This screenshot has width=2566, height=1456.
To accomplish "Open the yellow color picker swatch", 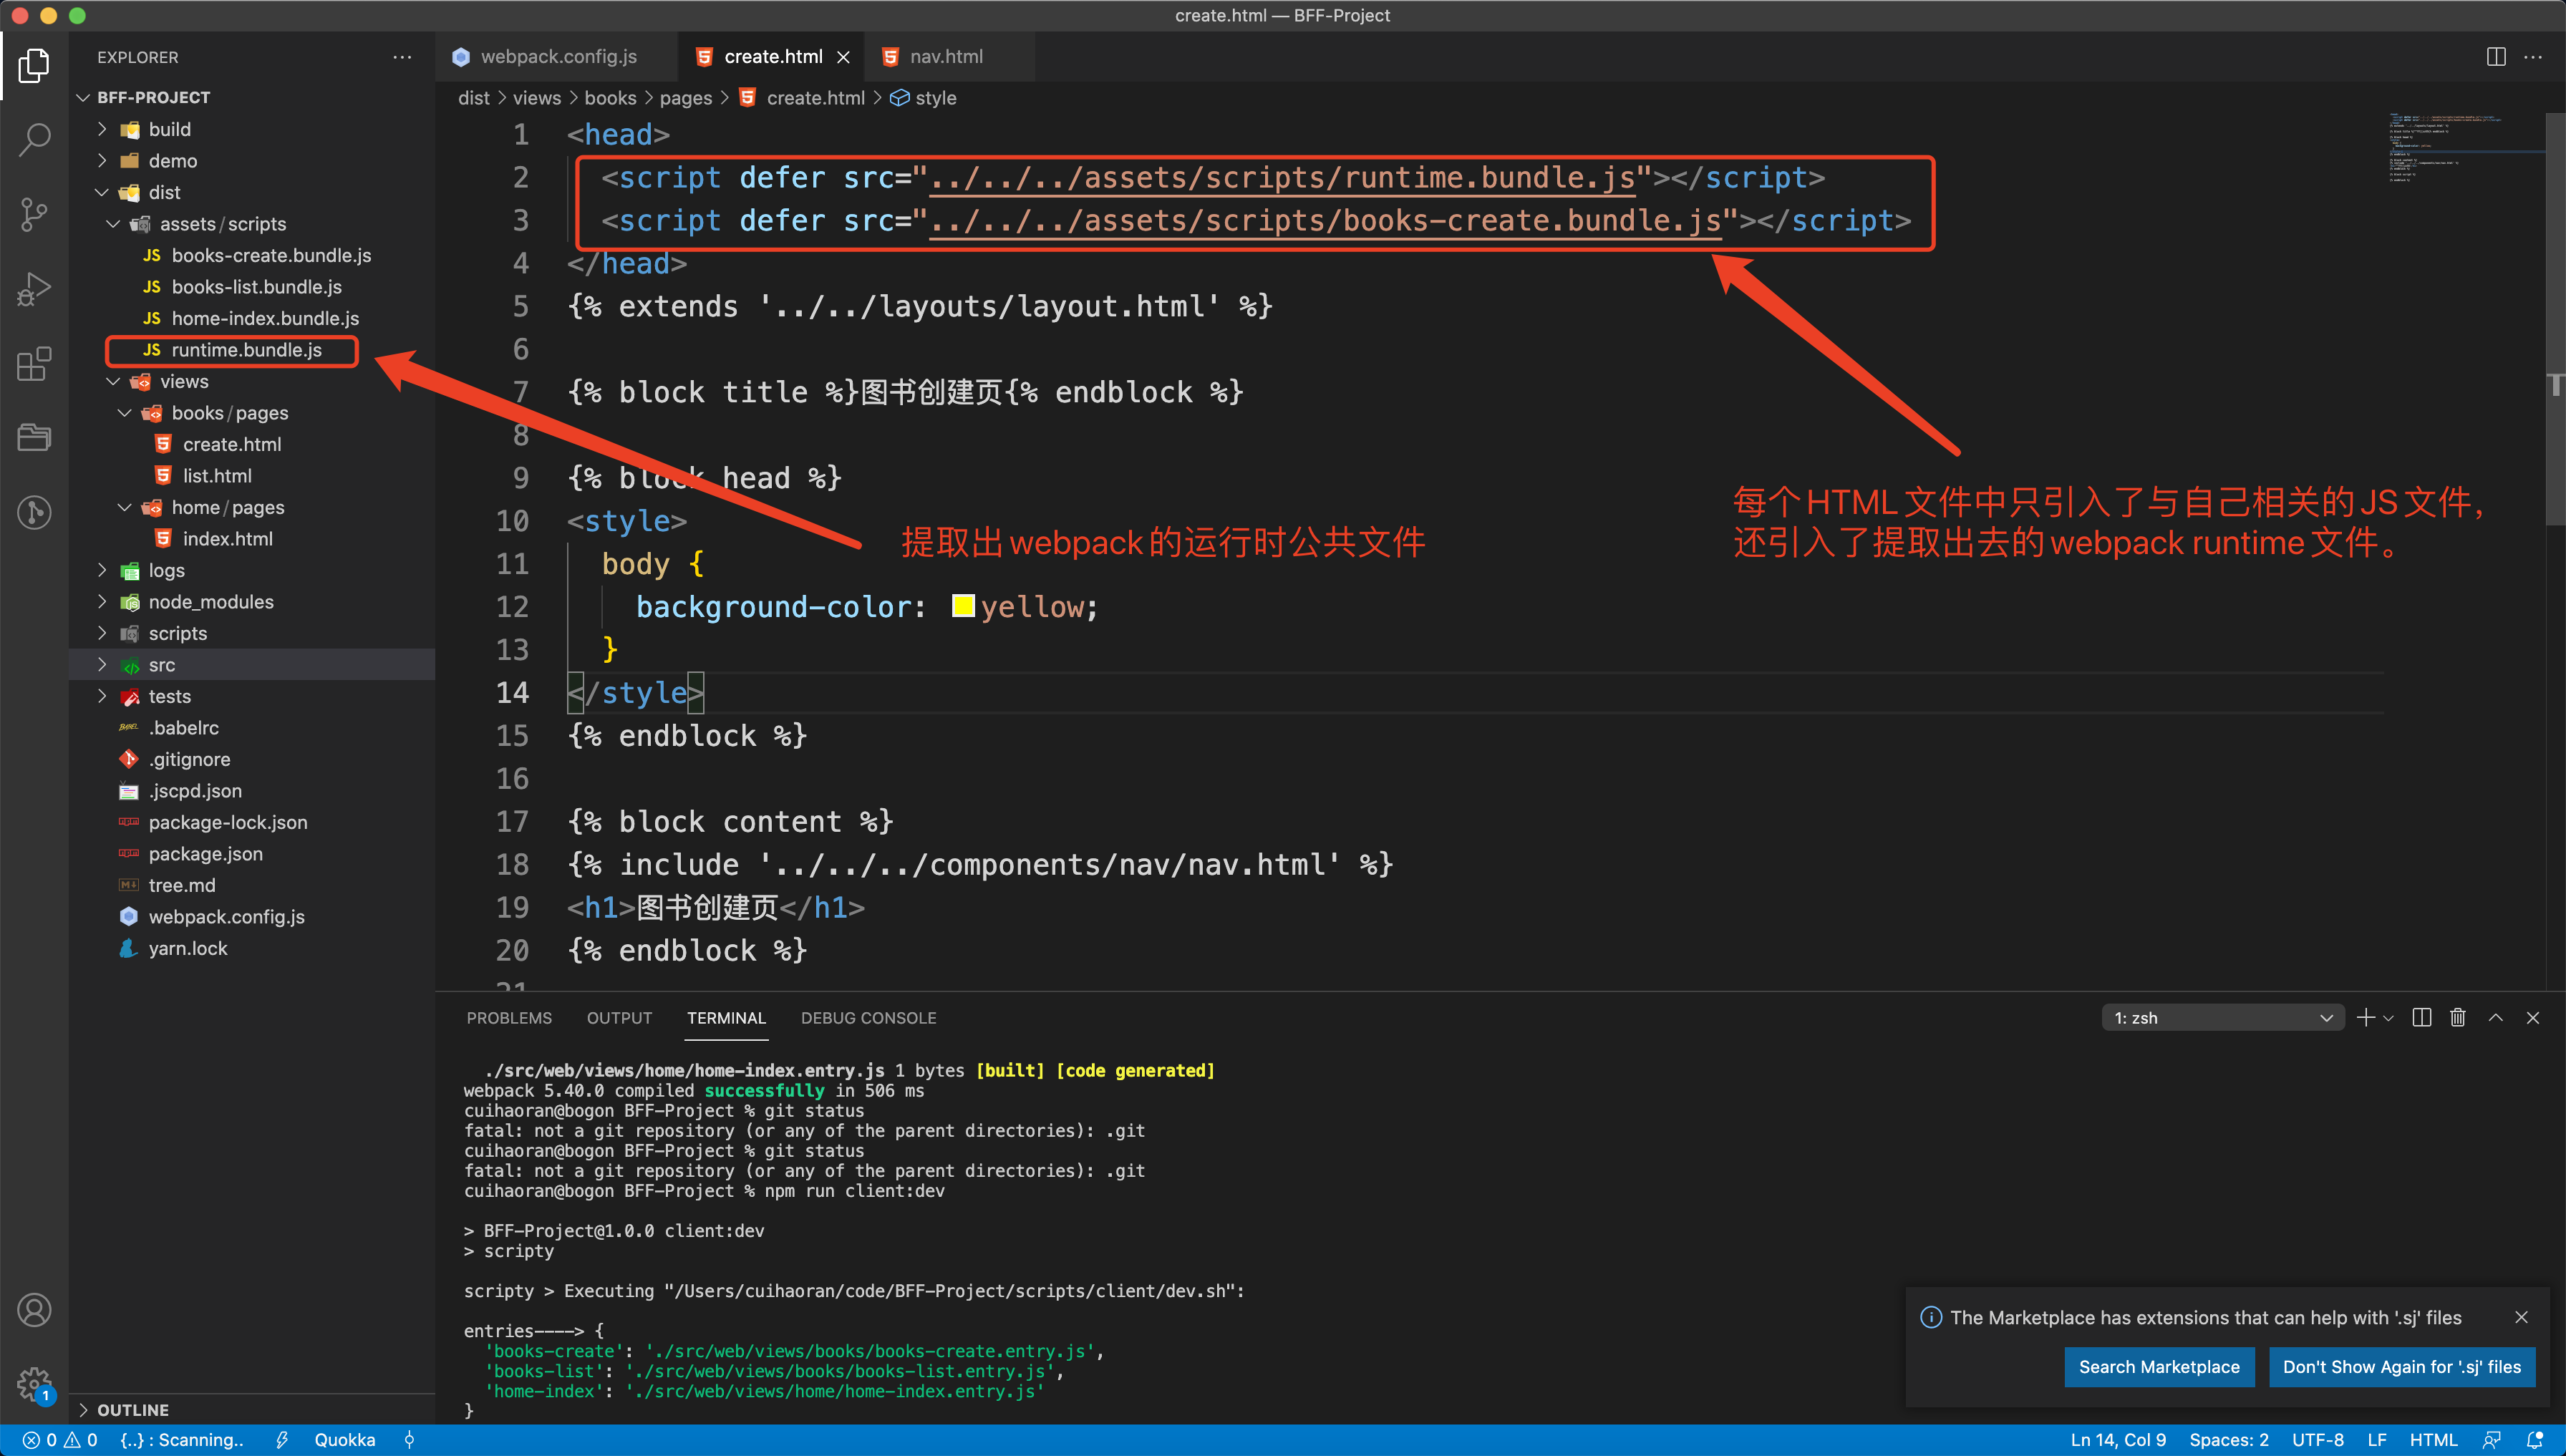I will [963, 606].
